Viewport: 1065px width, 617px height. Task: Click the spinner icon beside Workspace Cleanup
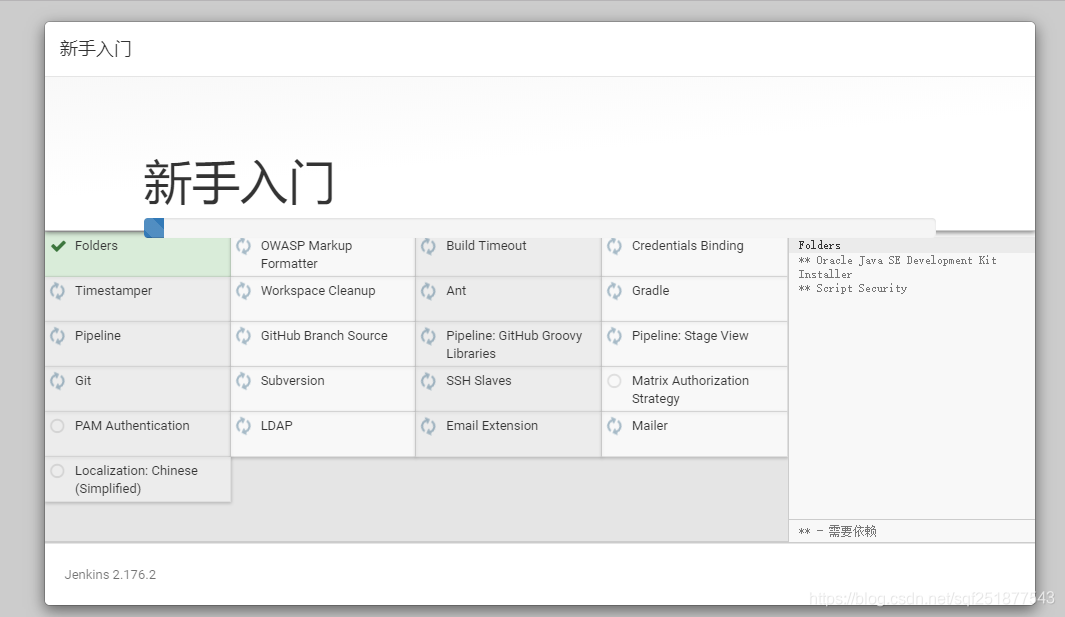point(243,291)
